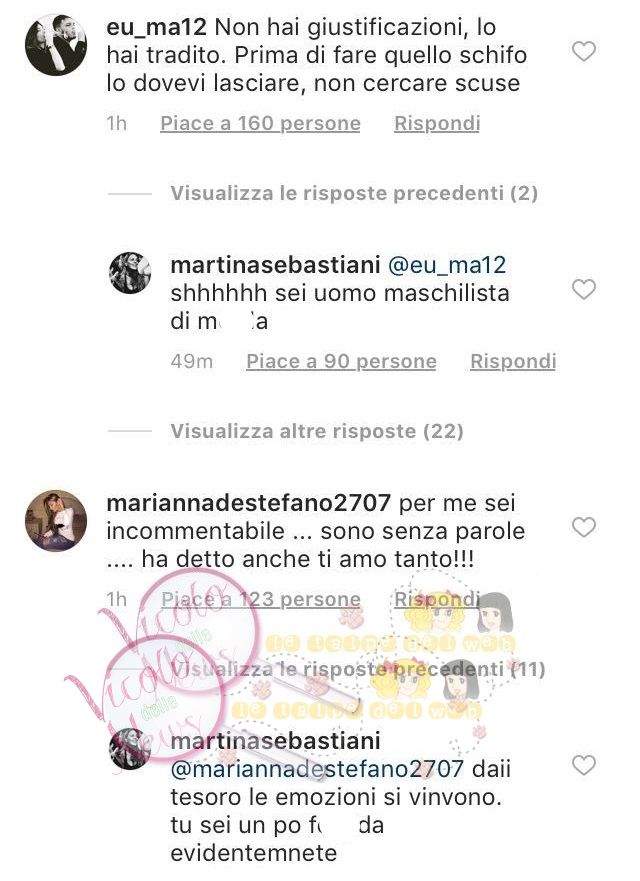Tap the heart beside the mariannadestefano2707 comment
The height and width of the screenshot is (881, 640).
[x=583, y=528]
